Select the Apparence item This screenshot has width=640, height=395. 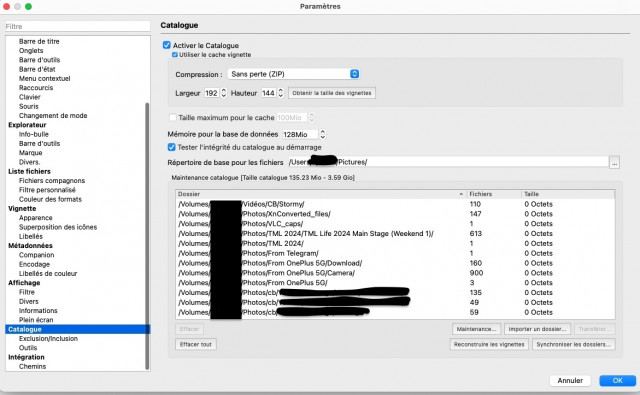(36, 218)
